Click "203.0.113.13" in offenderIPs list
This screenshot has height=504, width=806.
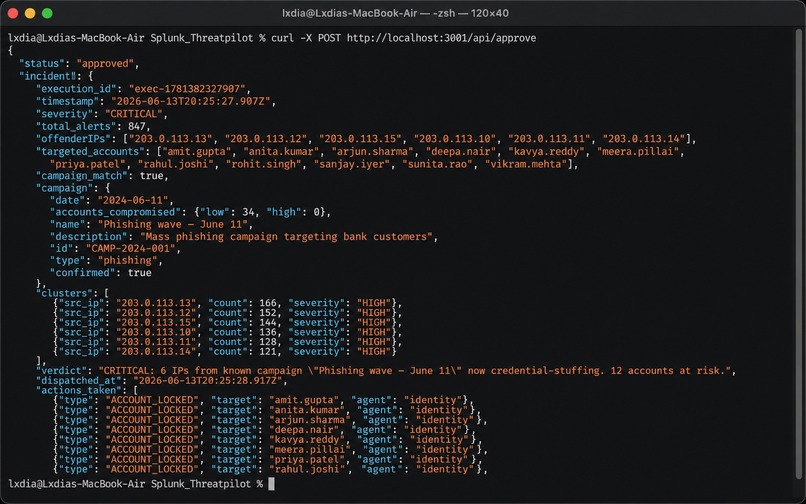point(171,139)
